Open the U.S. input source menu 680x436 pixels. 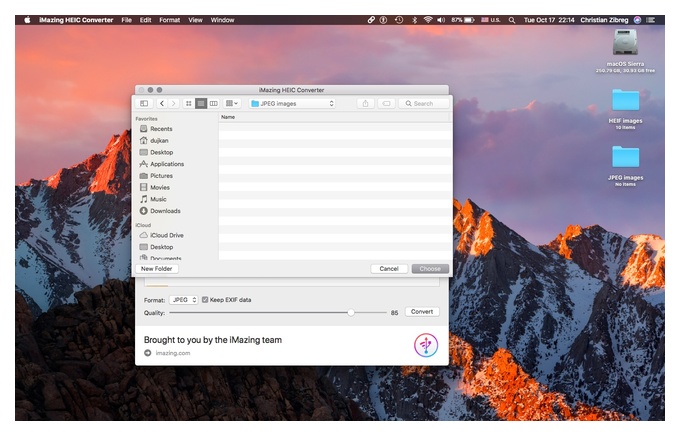pyautogui.click(x=490, y=20)
